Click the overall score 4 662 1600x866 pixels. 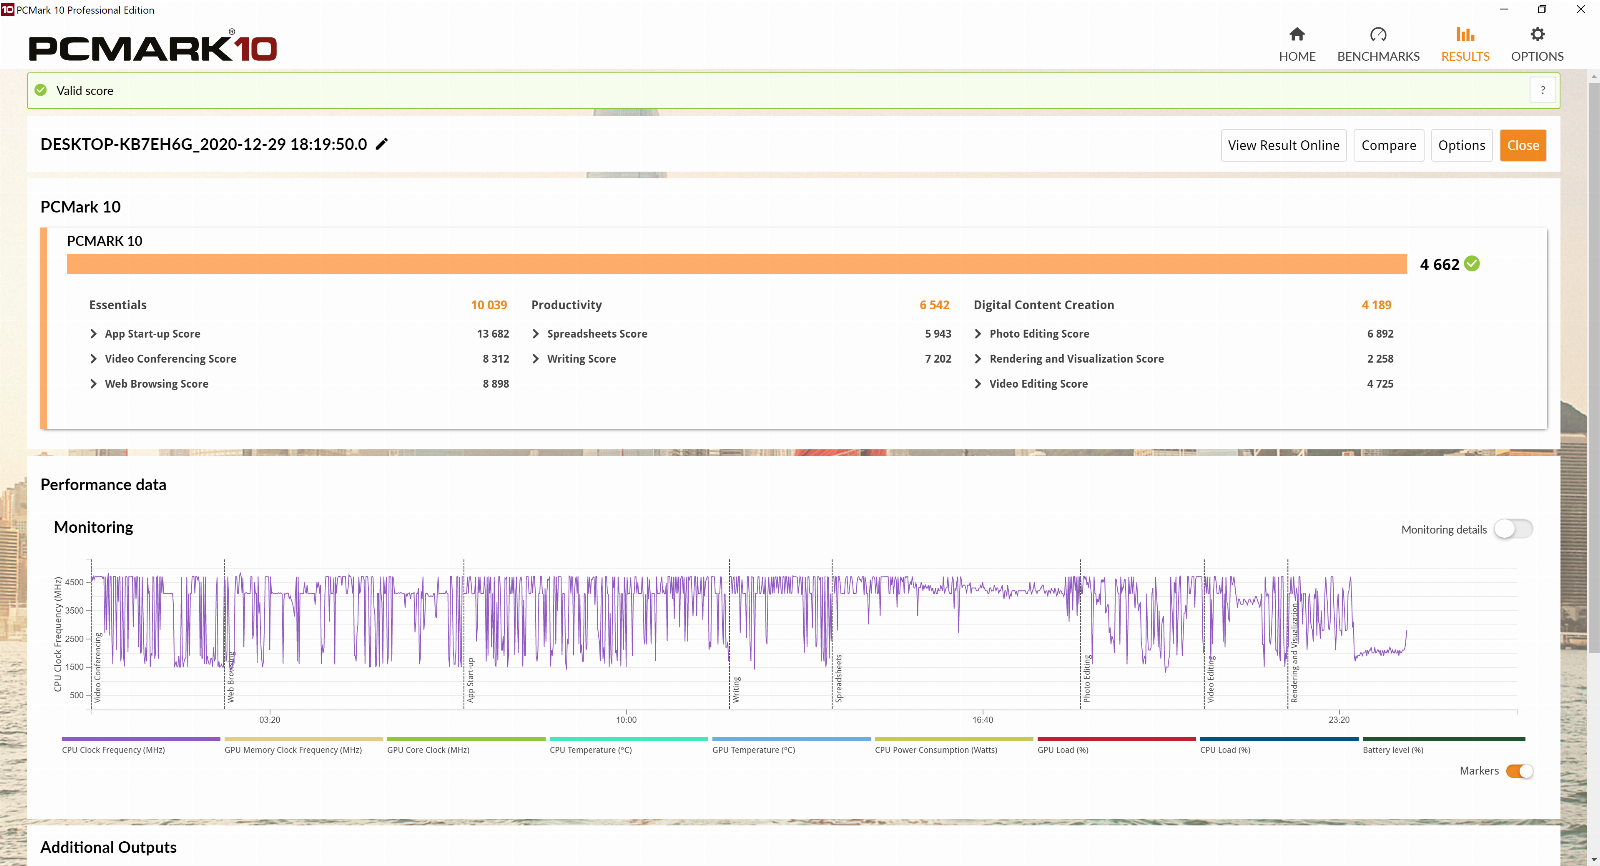point(1439,265)
